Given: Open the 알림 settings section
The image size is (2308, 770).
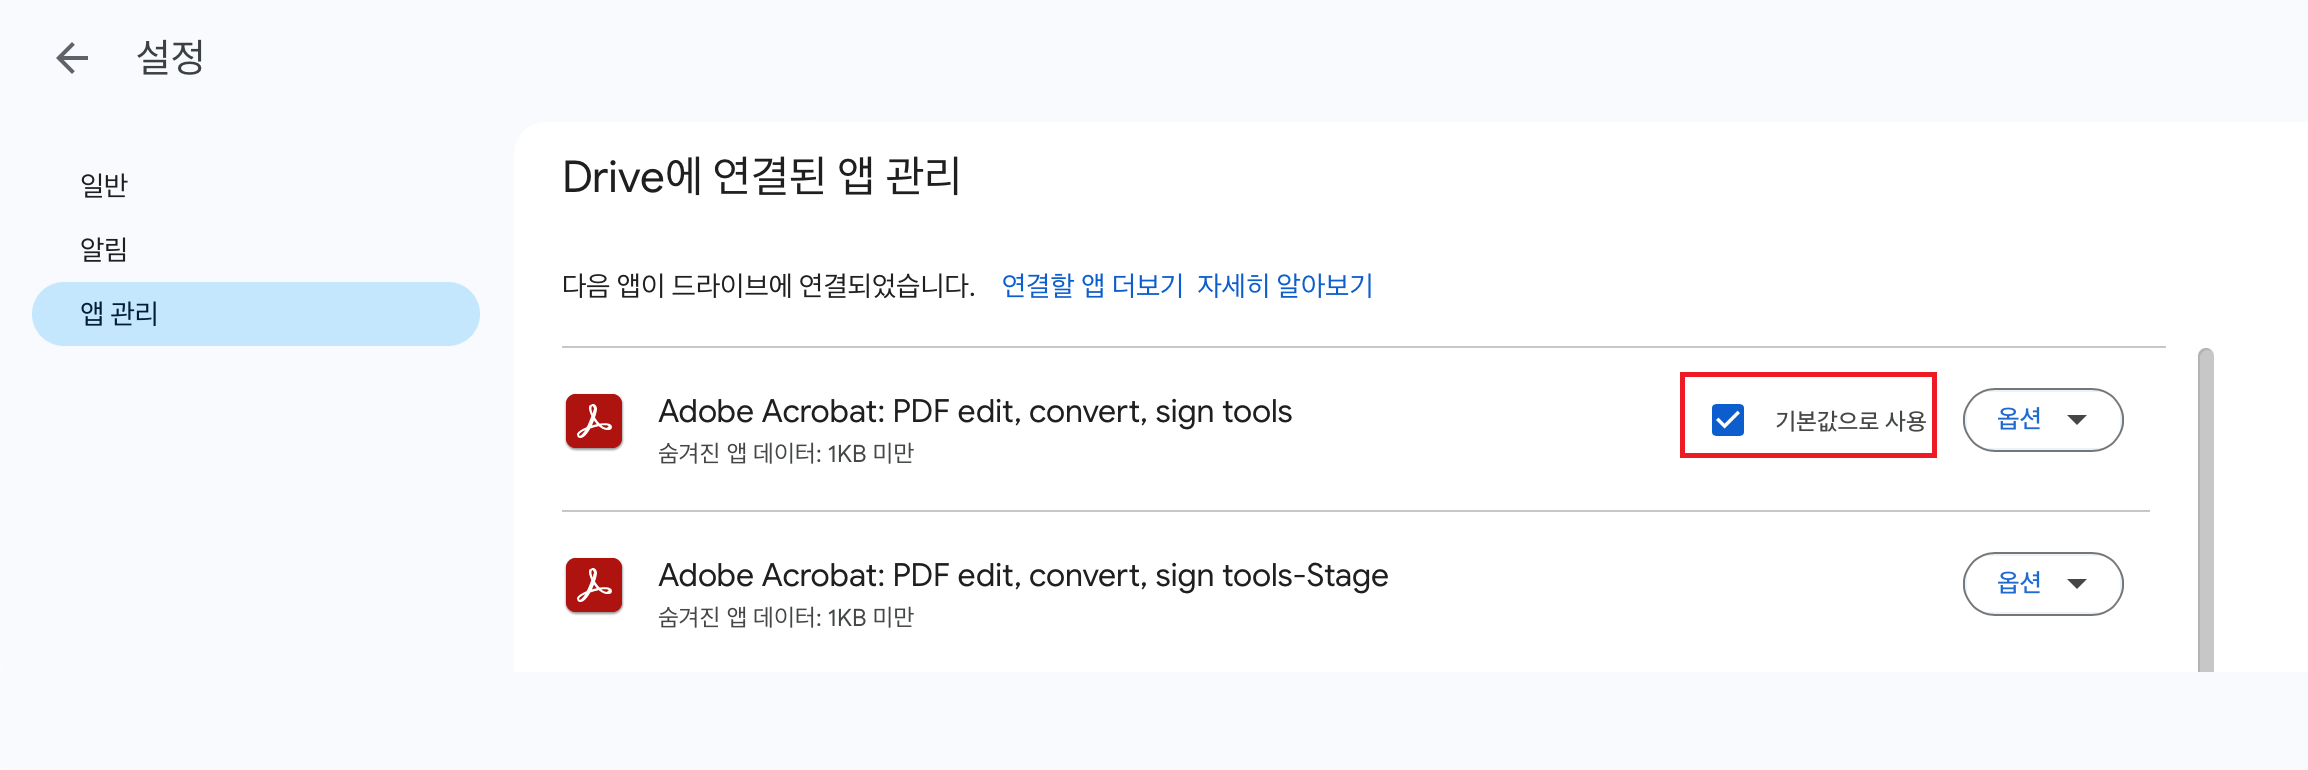Looking at the screenshot, I should point(104,249).
